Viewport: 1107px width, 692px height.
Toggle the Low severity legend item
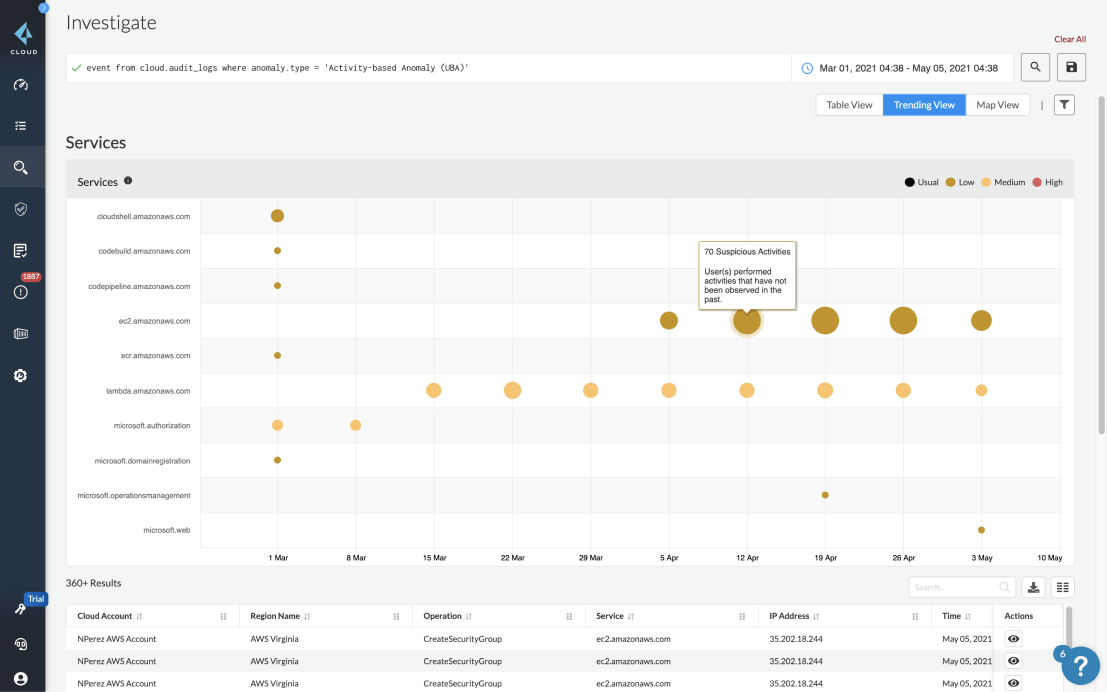point(959,182)
